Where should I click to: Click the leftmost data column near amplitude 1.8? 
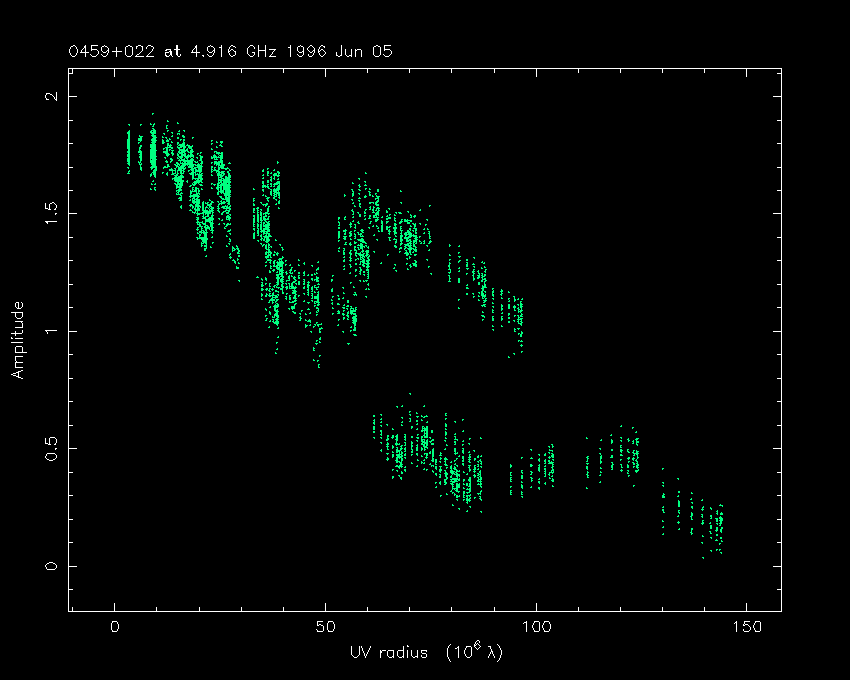[128, 150]
